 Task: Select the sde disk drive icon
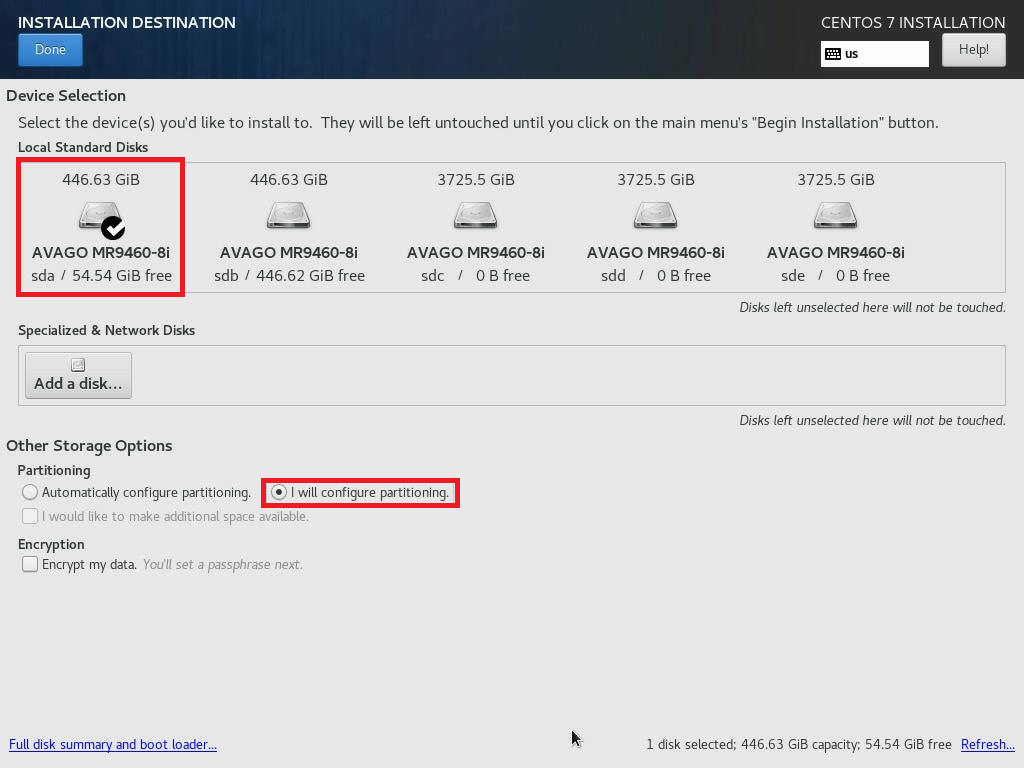tap(835, 216)
